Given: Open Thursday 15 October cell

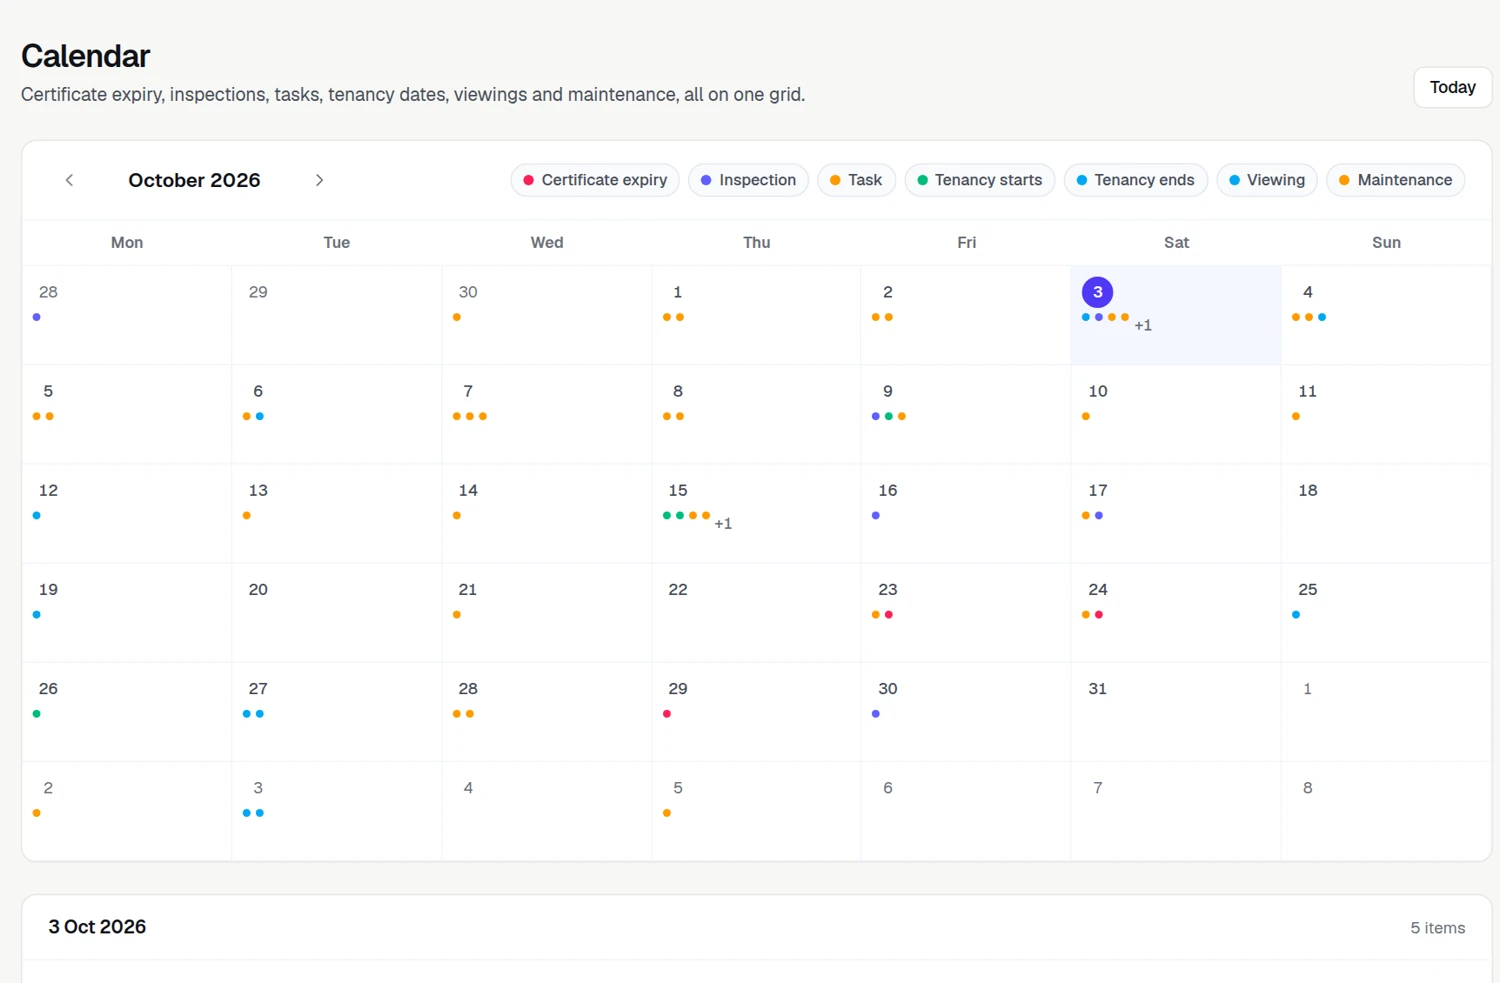Looking at the screenshot, I should coord(756,513).
